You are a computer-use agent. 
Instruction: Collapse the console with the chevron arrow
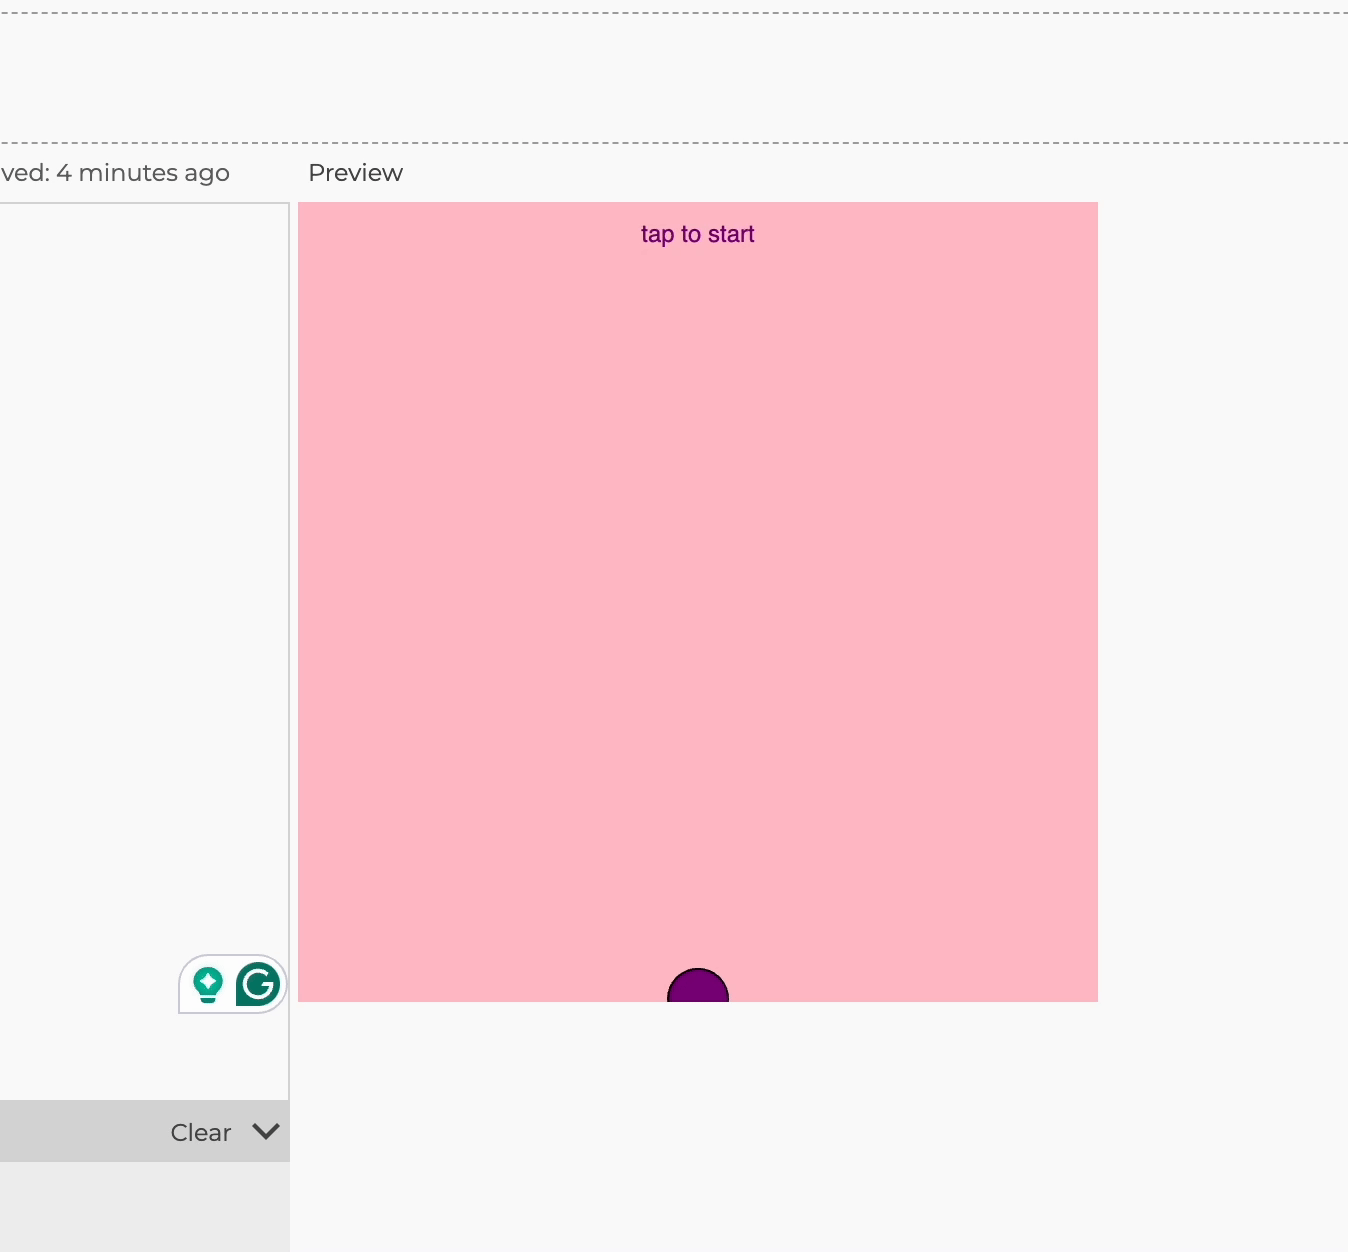[266, 1131]
